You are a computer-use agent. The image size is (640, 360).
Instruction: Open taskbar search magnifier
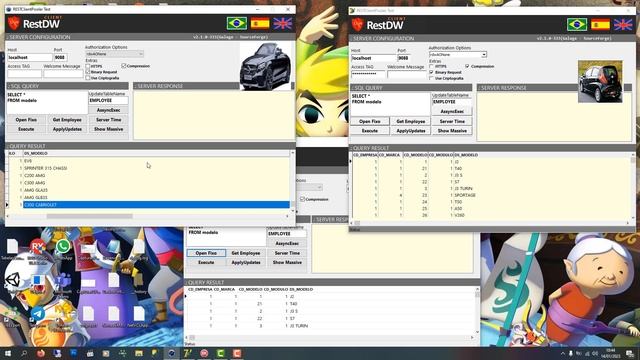point(24,353)
